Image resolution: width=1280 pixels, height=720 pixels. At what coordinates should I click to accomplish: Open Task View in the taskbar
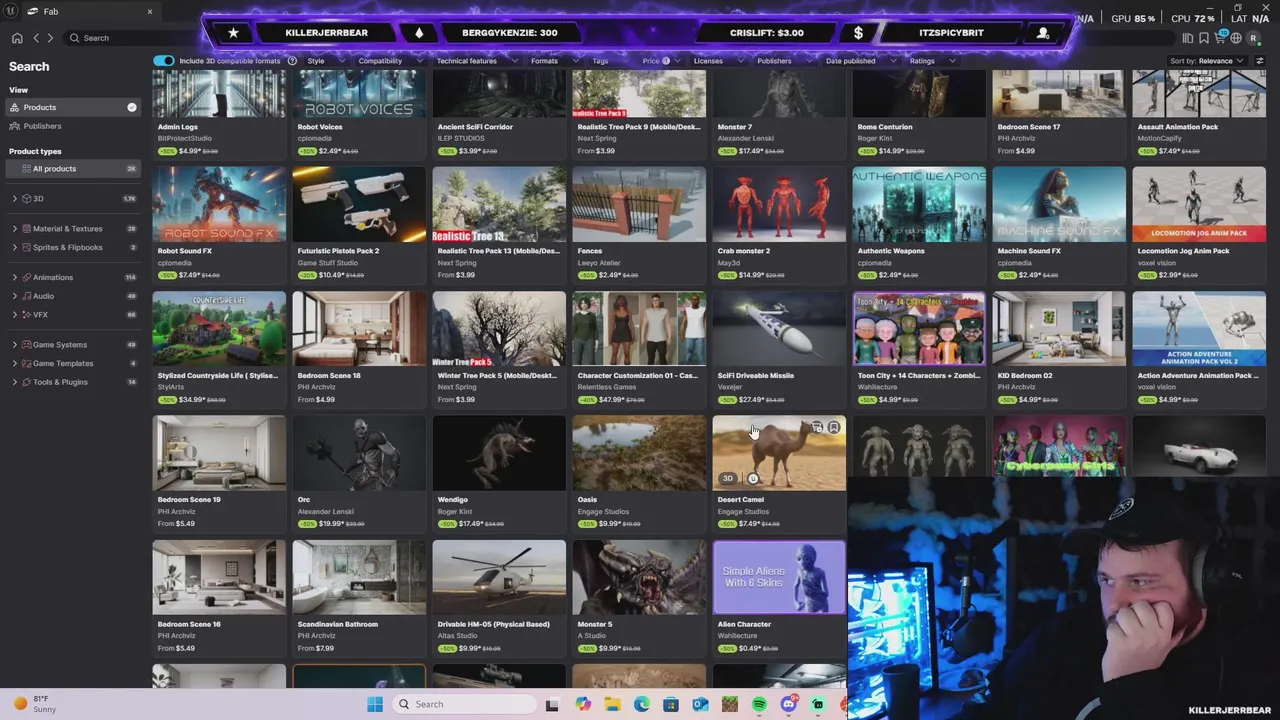551,704
